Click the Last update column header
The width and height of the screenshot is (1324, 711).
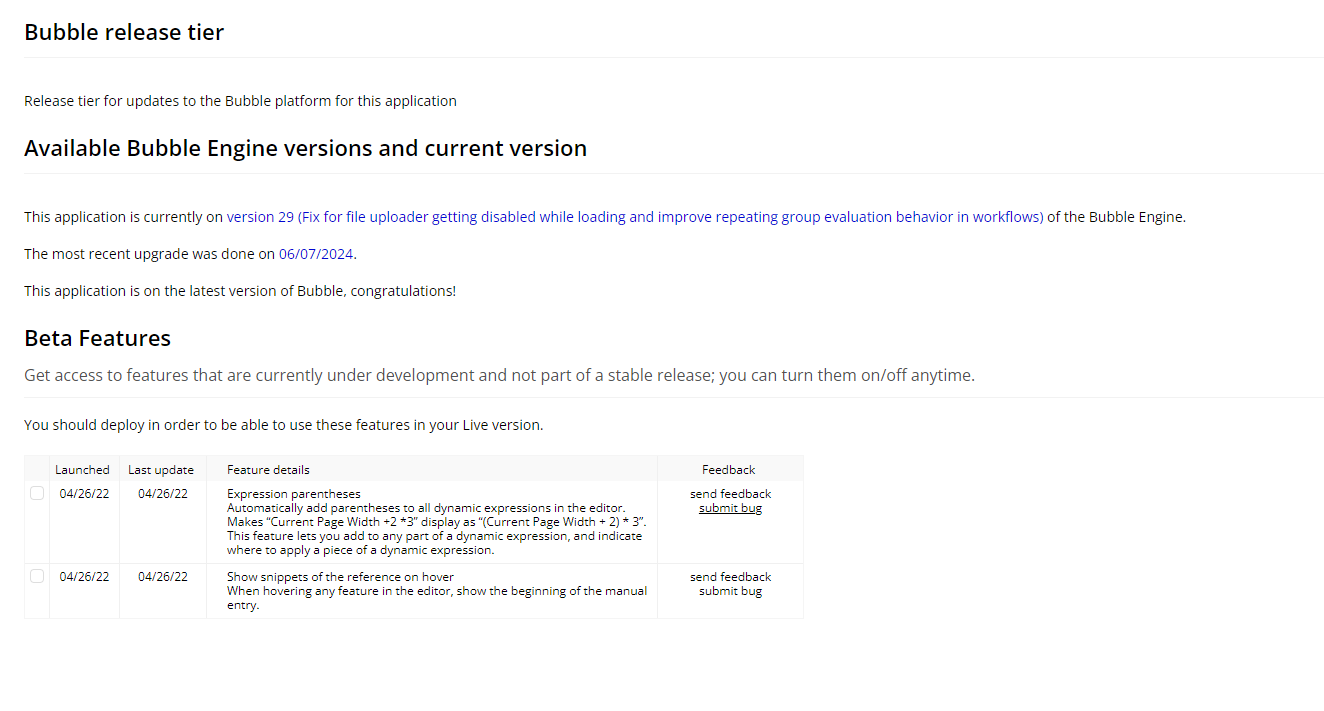click(161, 469)
